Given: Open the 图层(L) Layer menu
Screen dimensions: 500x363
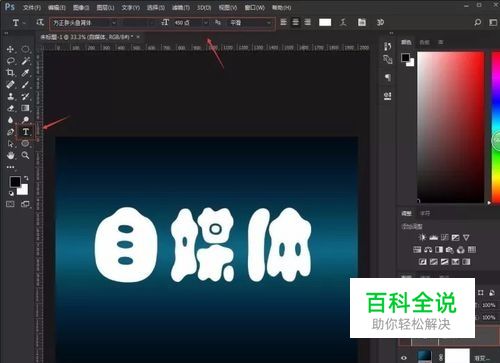Looking at the screenshot, I should click(105, 7).
